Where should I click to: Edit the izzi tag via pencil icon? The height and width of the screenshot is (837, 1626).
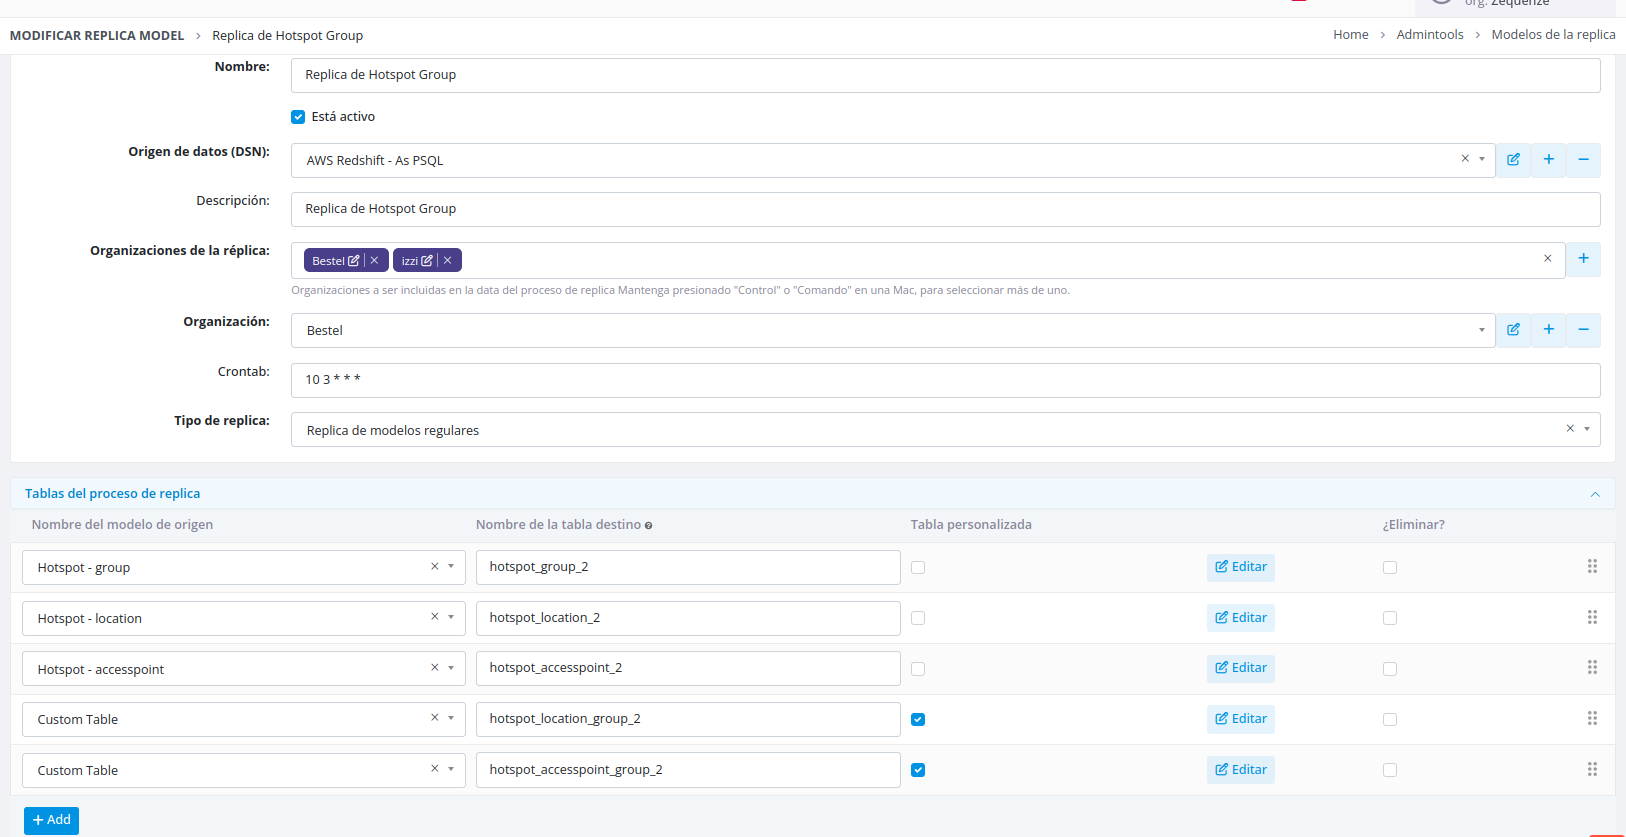coord(427,261)
